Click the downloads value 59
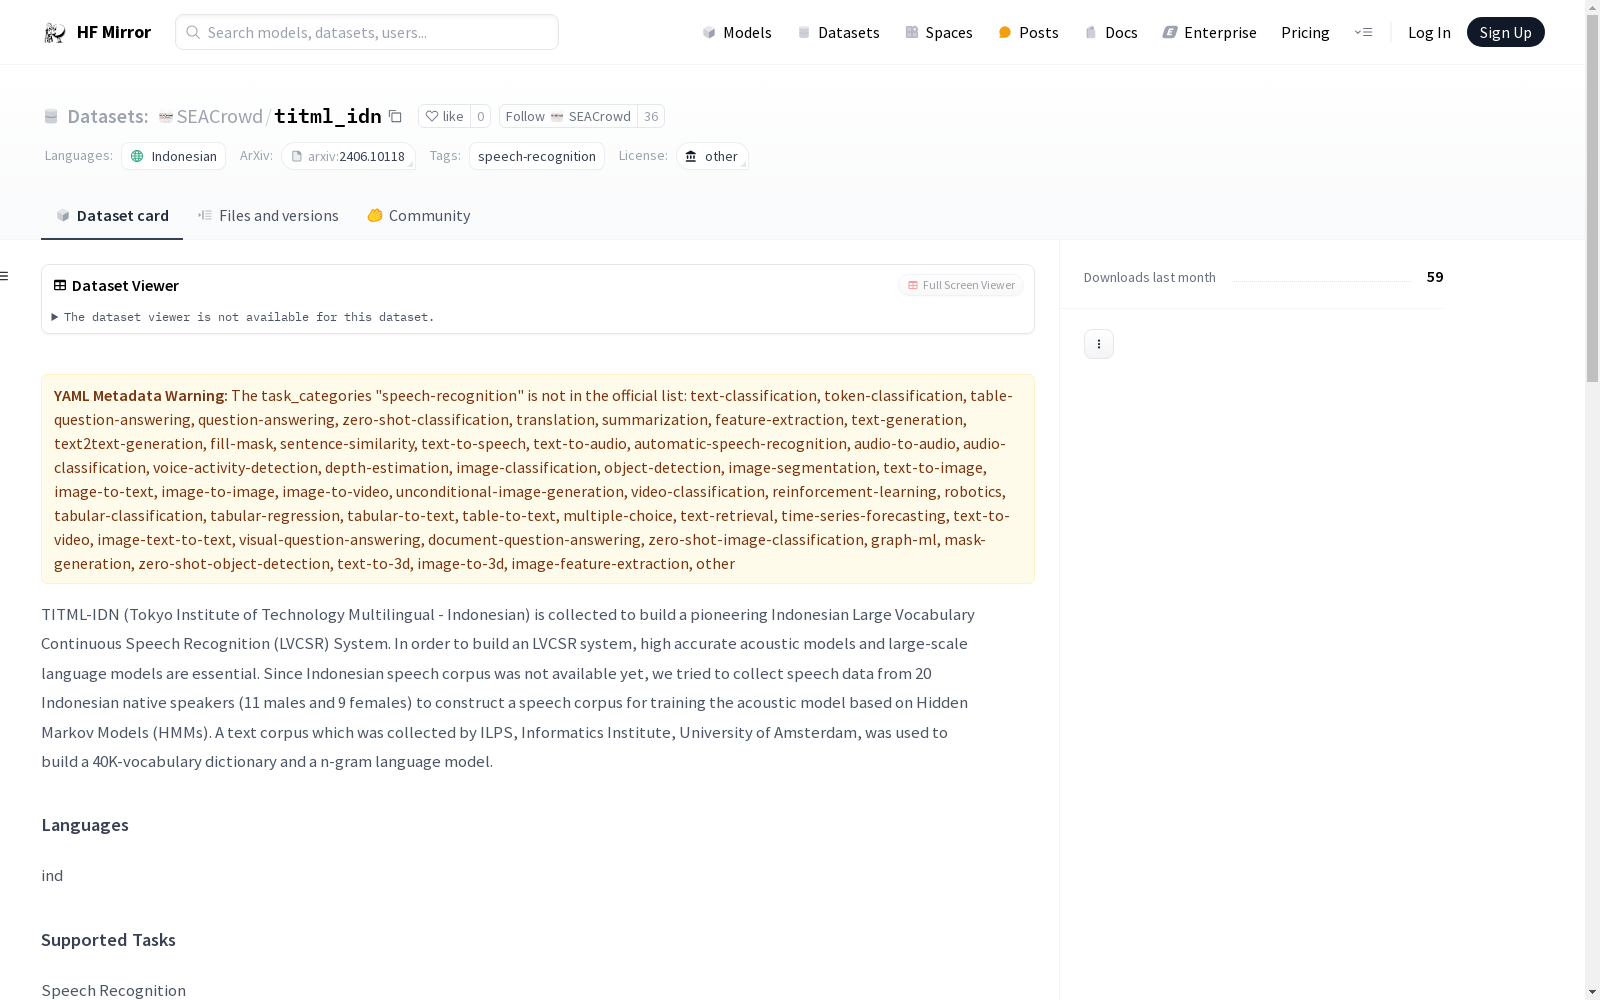This screenshot has width=1600, height=1000. (1435, 277)
